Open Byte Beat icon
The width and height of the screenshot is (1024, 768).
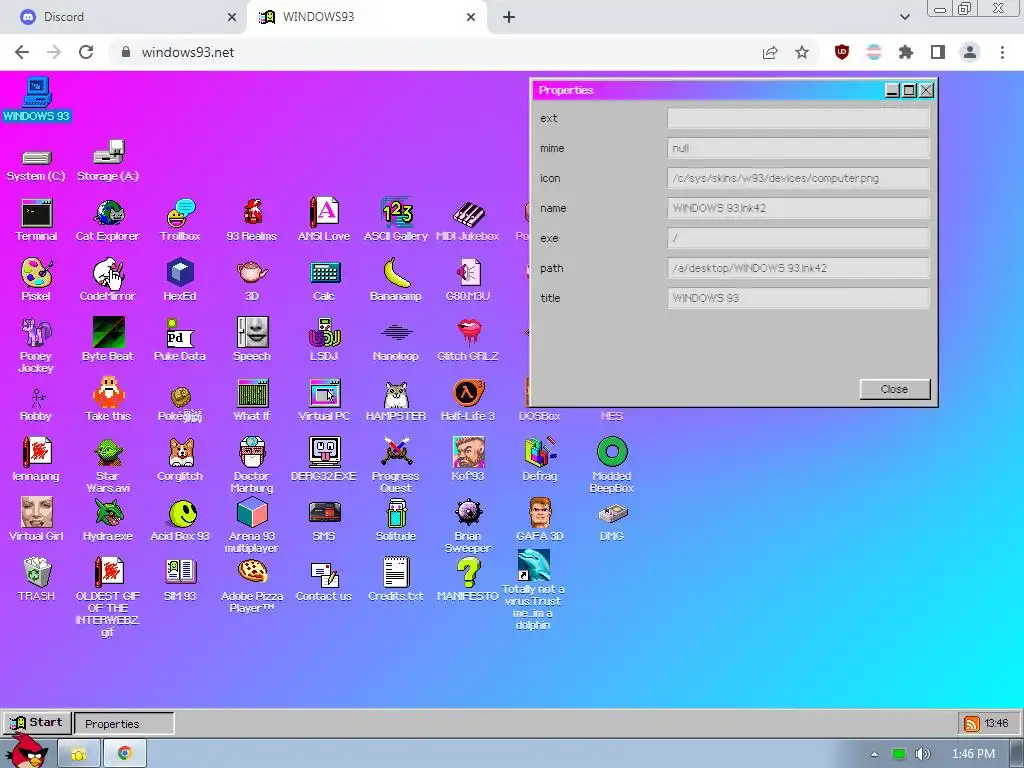108,339
